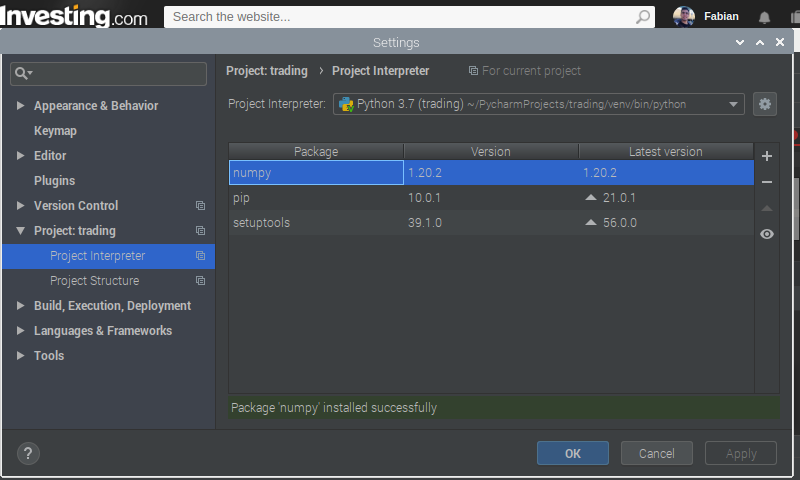Expand the Tools section

(x=20, y=356)
